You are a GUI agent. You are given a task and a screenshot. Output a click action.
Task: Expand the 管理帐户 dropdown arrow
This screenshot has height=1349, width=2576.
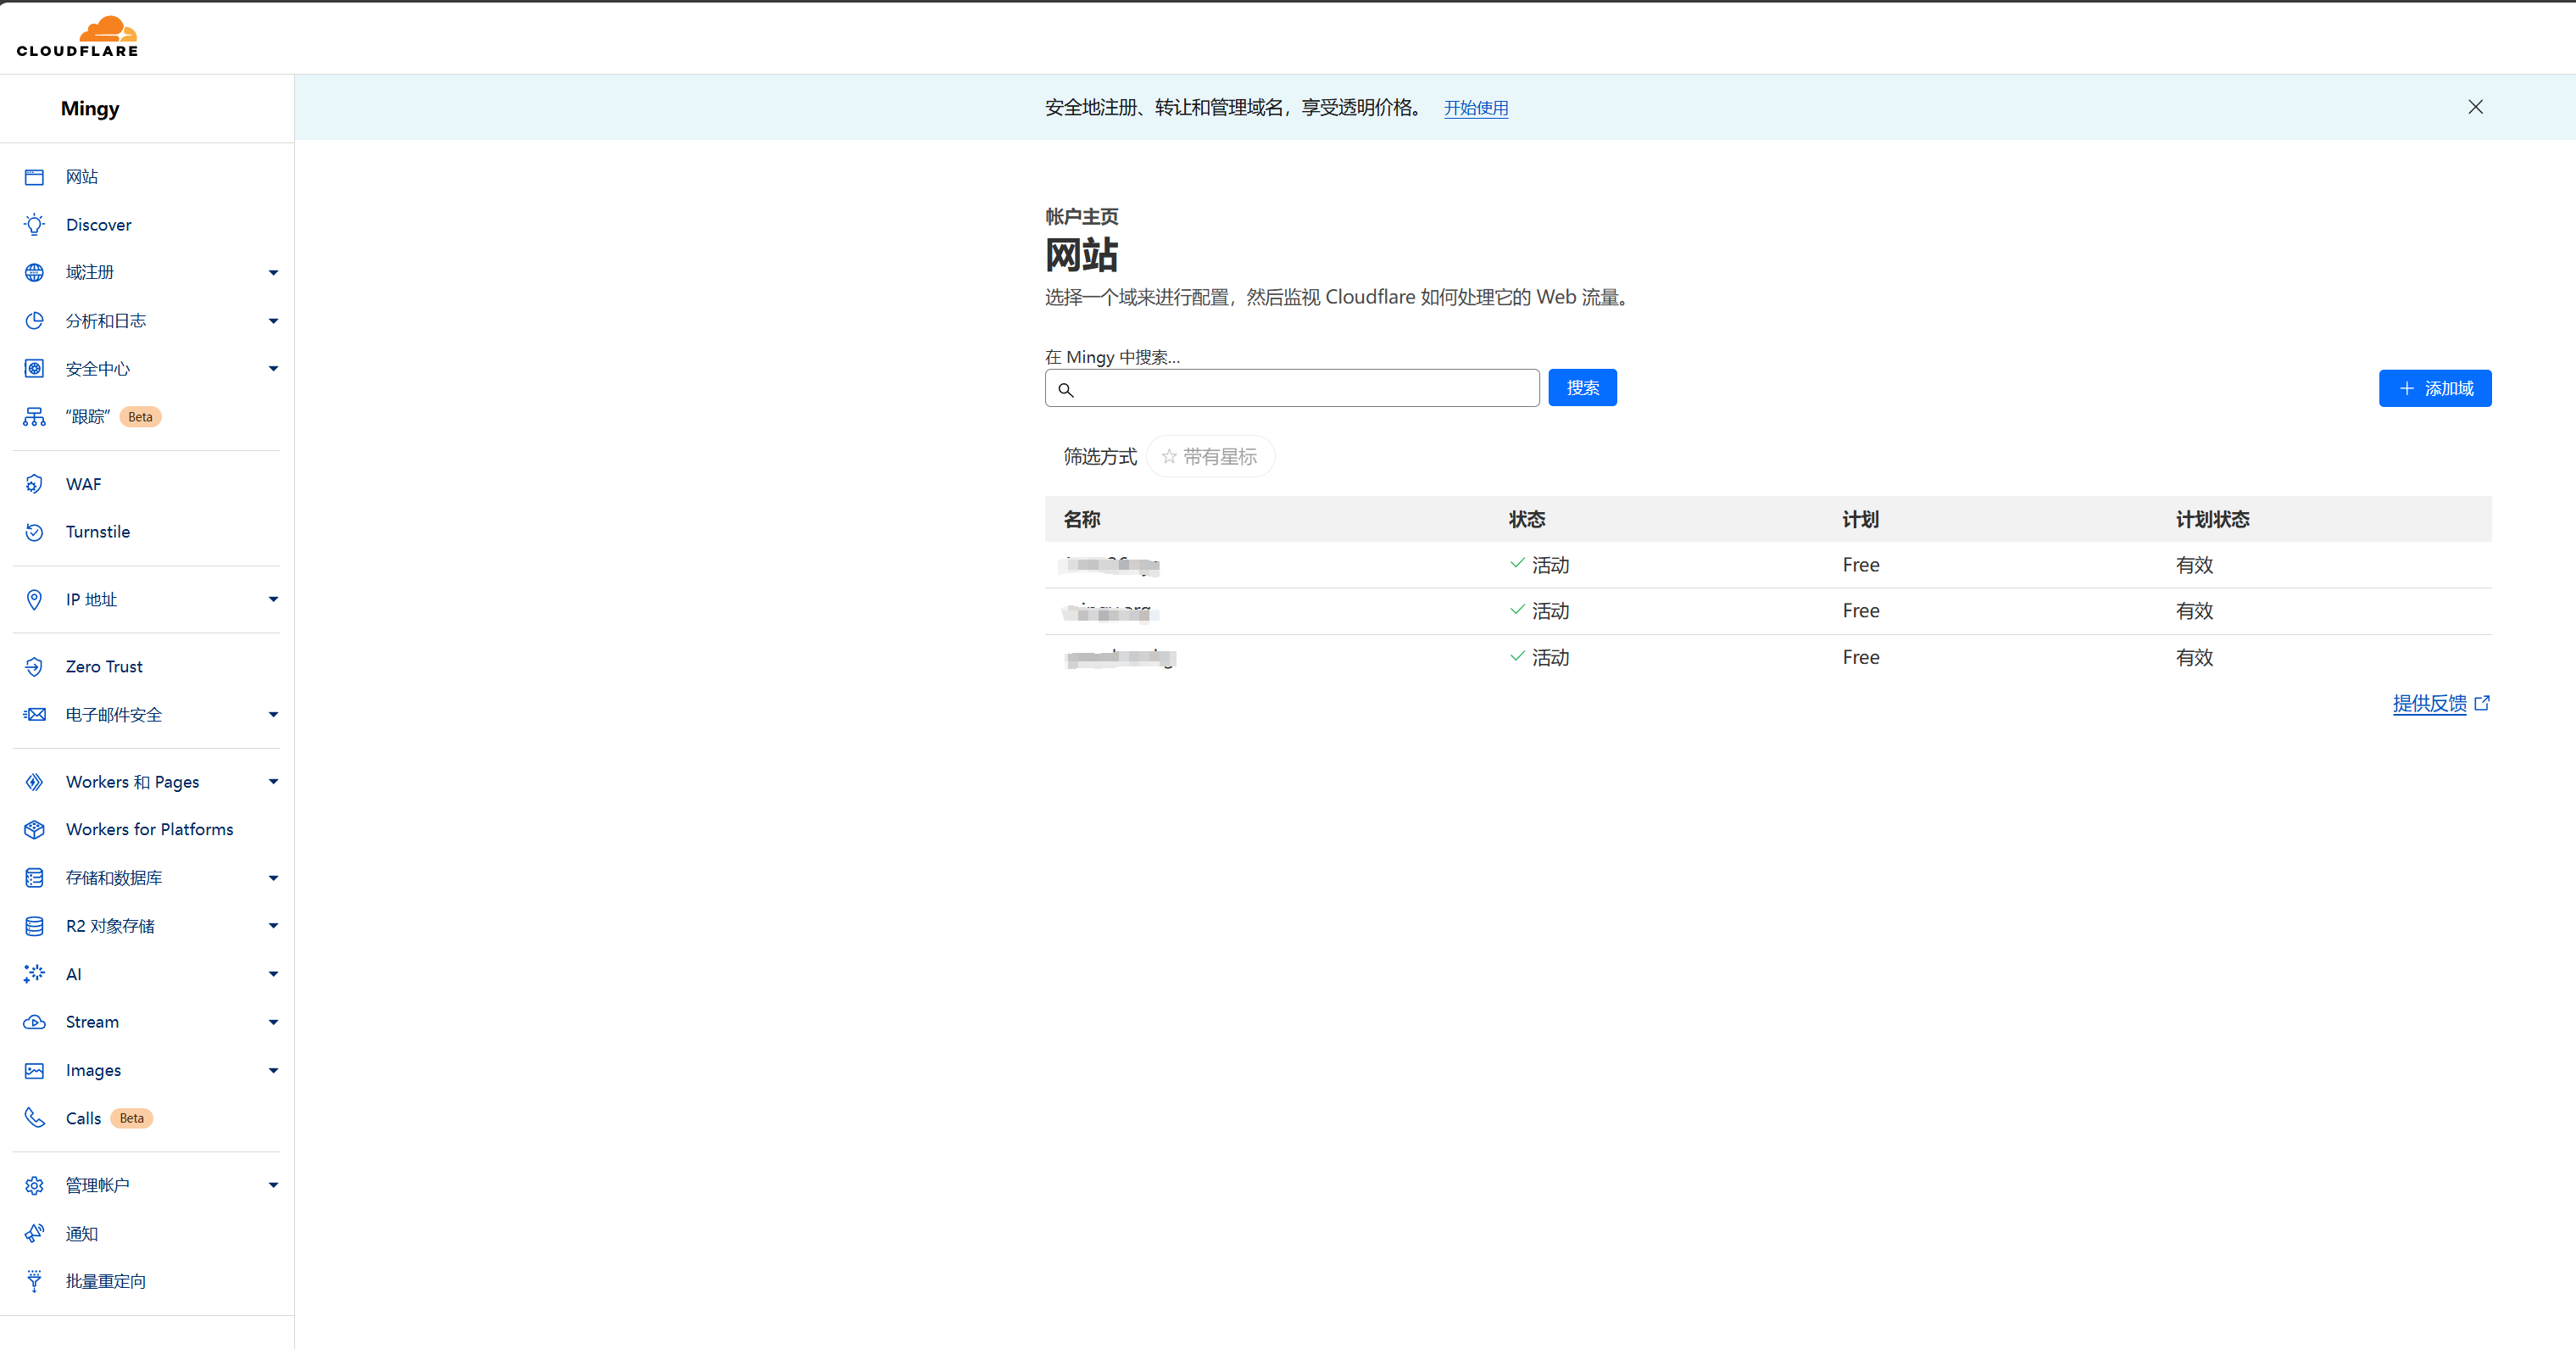pyautogui.click(x=273, y=1186)
